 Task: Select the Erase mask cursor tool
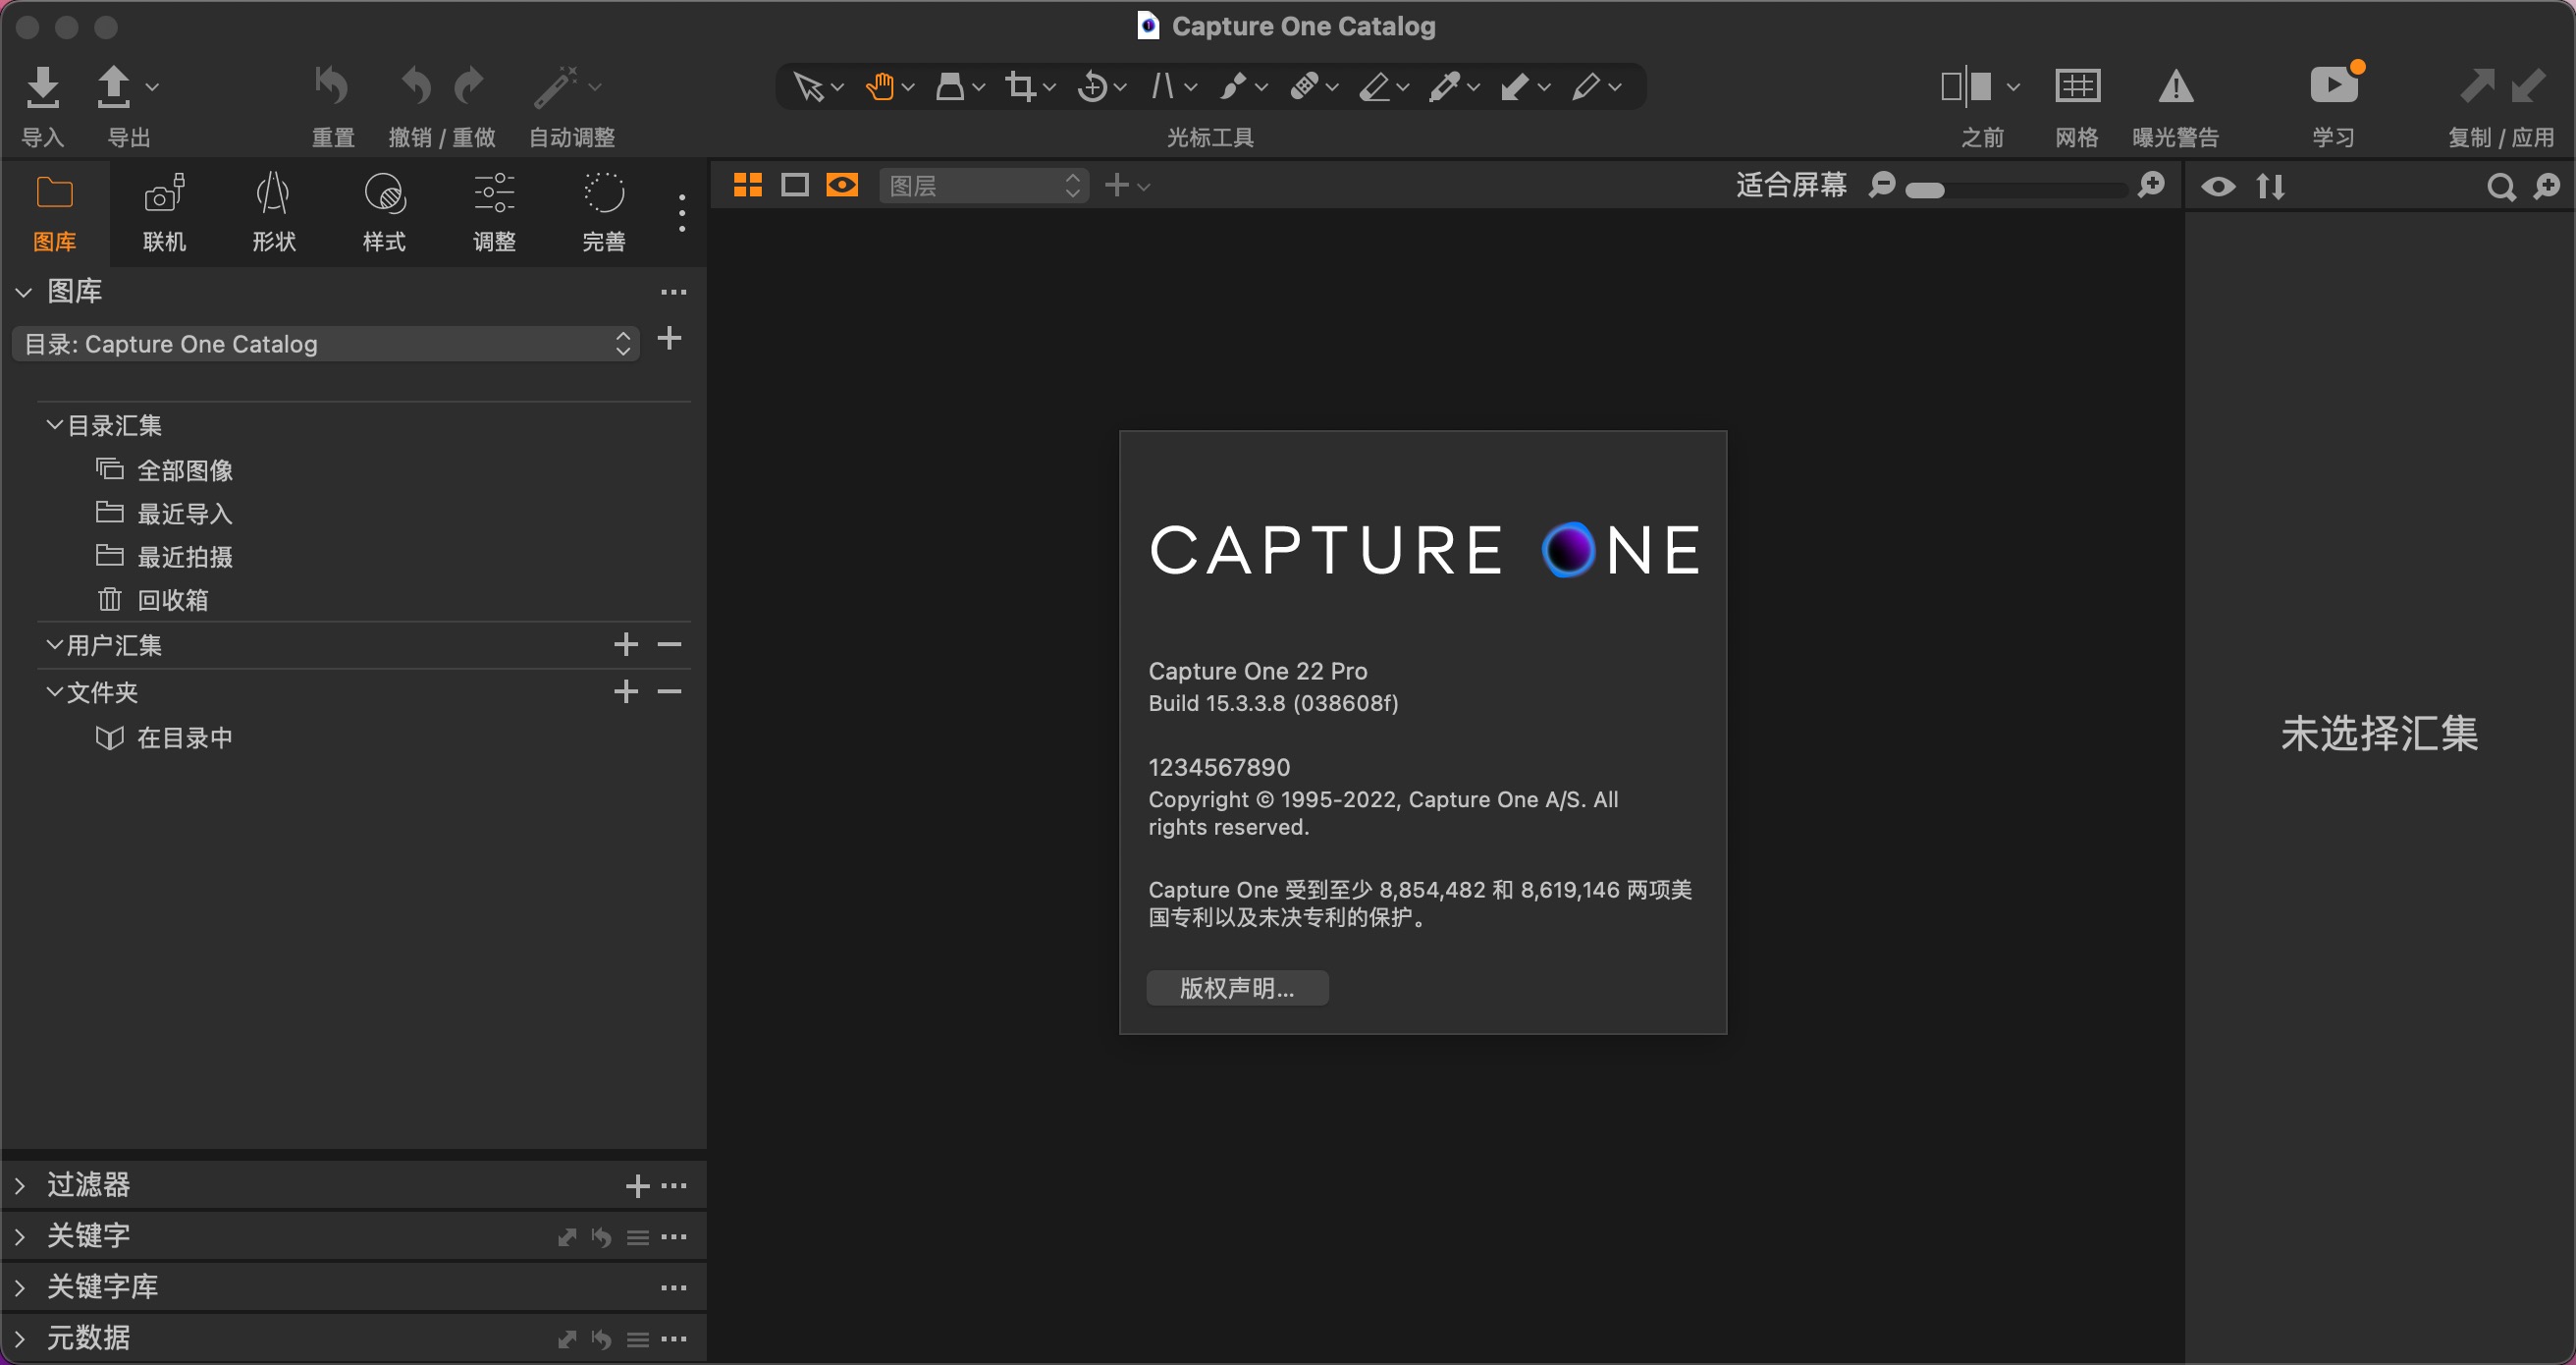tap(1375, 87)
